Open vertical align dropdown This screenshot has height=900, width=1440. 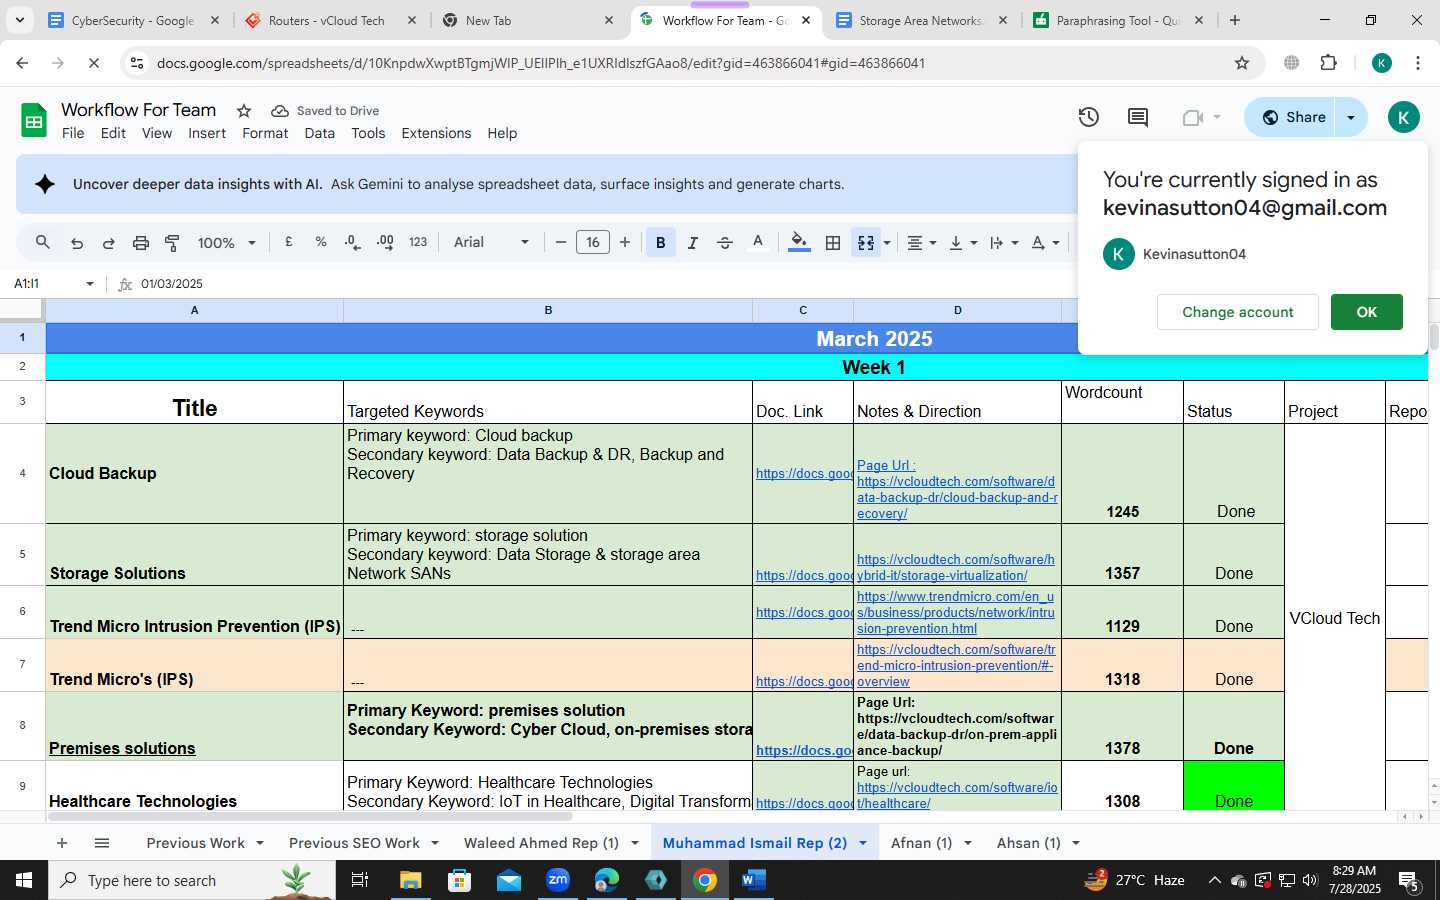[x=962, y=242]
